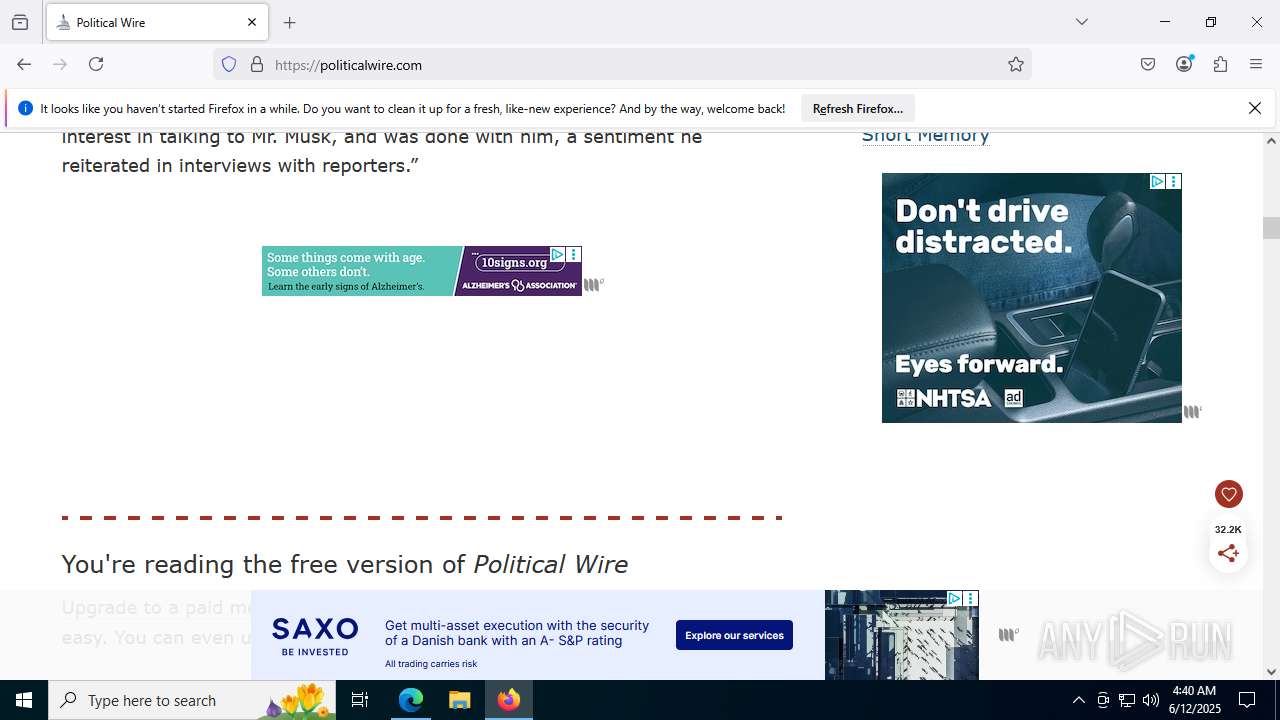Screen dimensions: 1280x720
Task: Click the Firefox taskbar icon
Action: pyautogui.click(x=509, y=700)
